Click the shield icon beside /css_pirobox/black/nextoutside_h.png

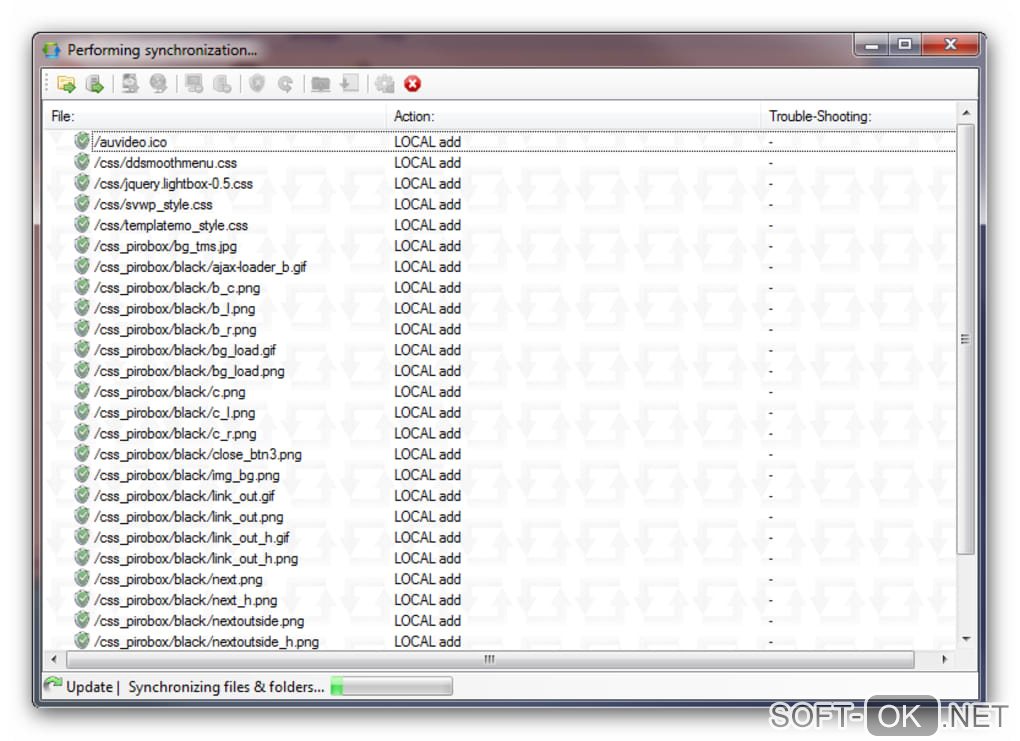pos(82,640)
